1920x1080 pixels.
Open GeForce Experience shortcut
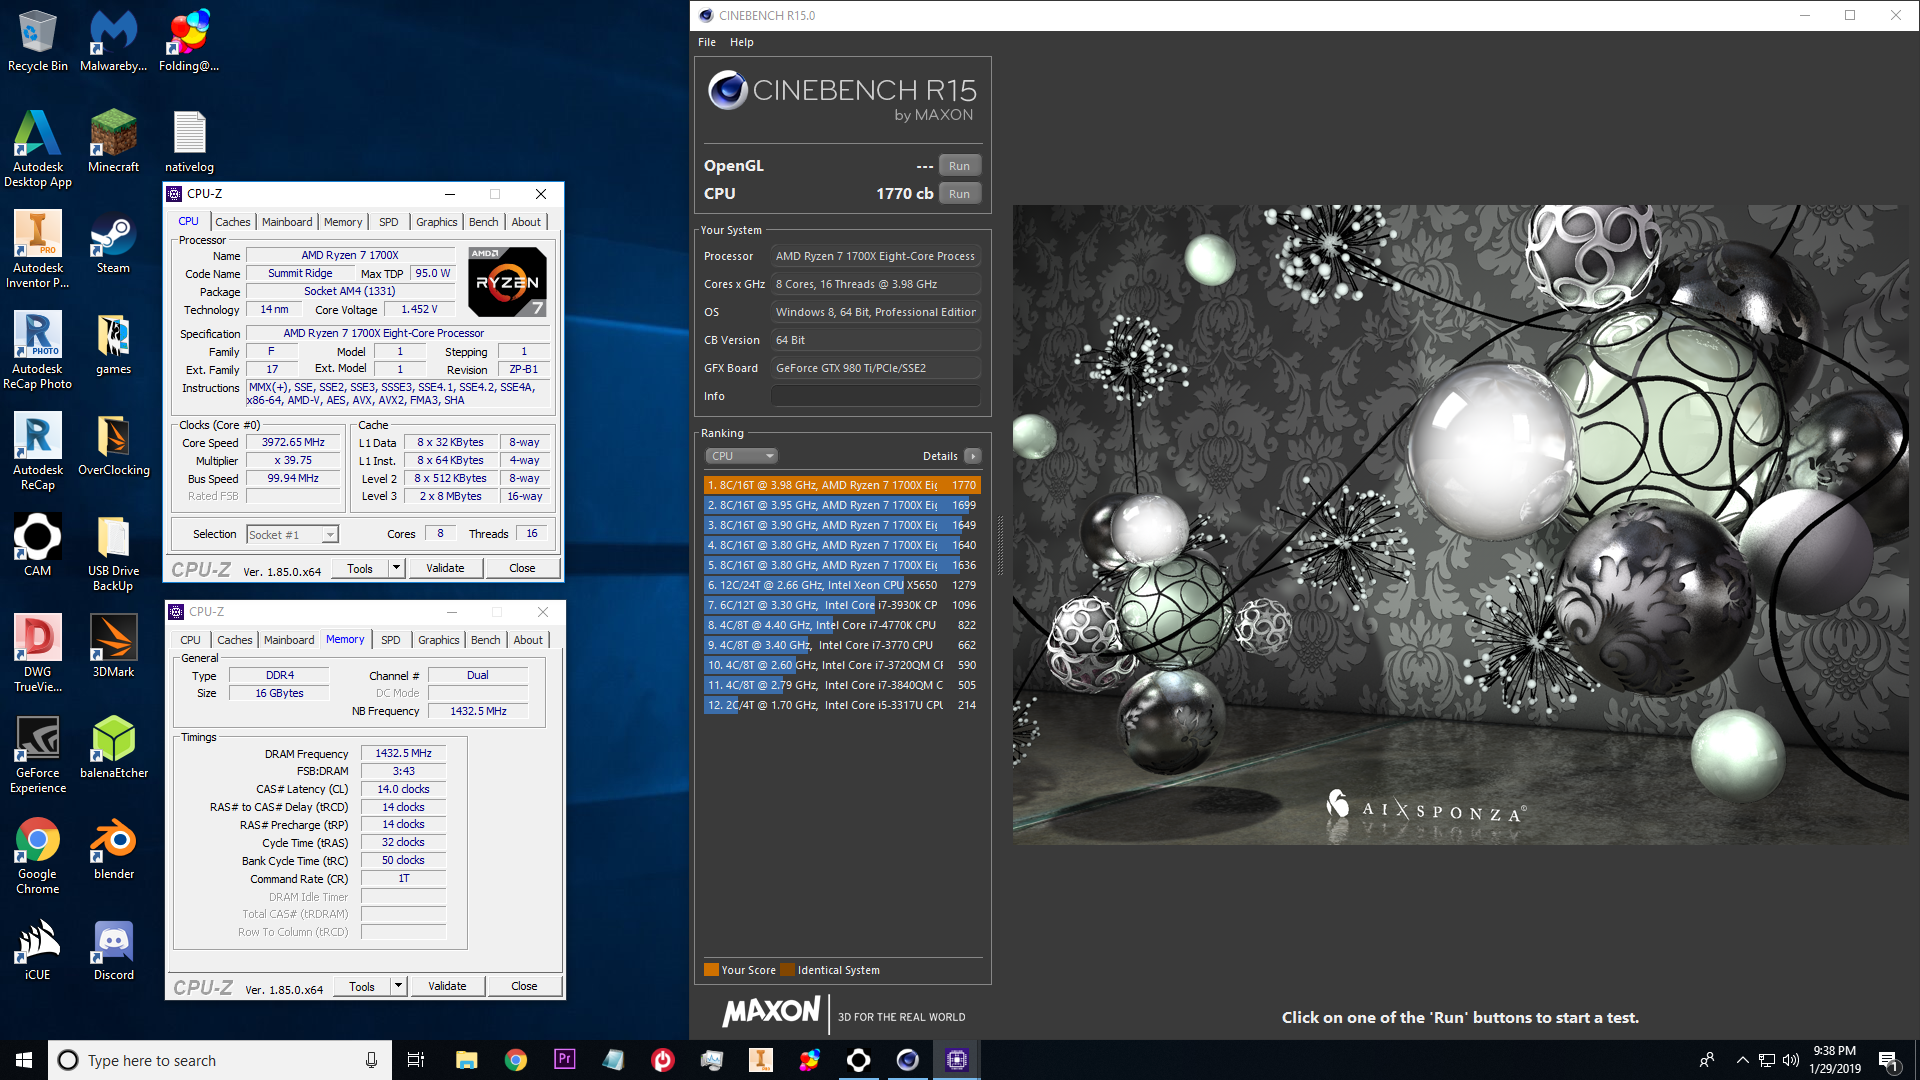(37, 754)
